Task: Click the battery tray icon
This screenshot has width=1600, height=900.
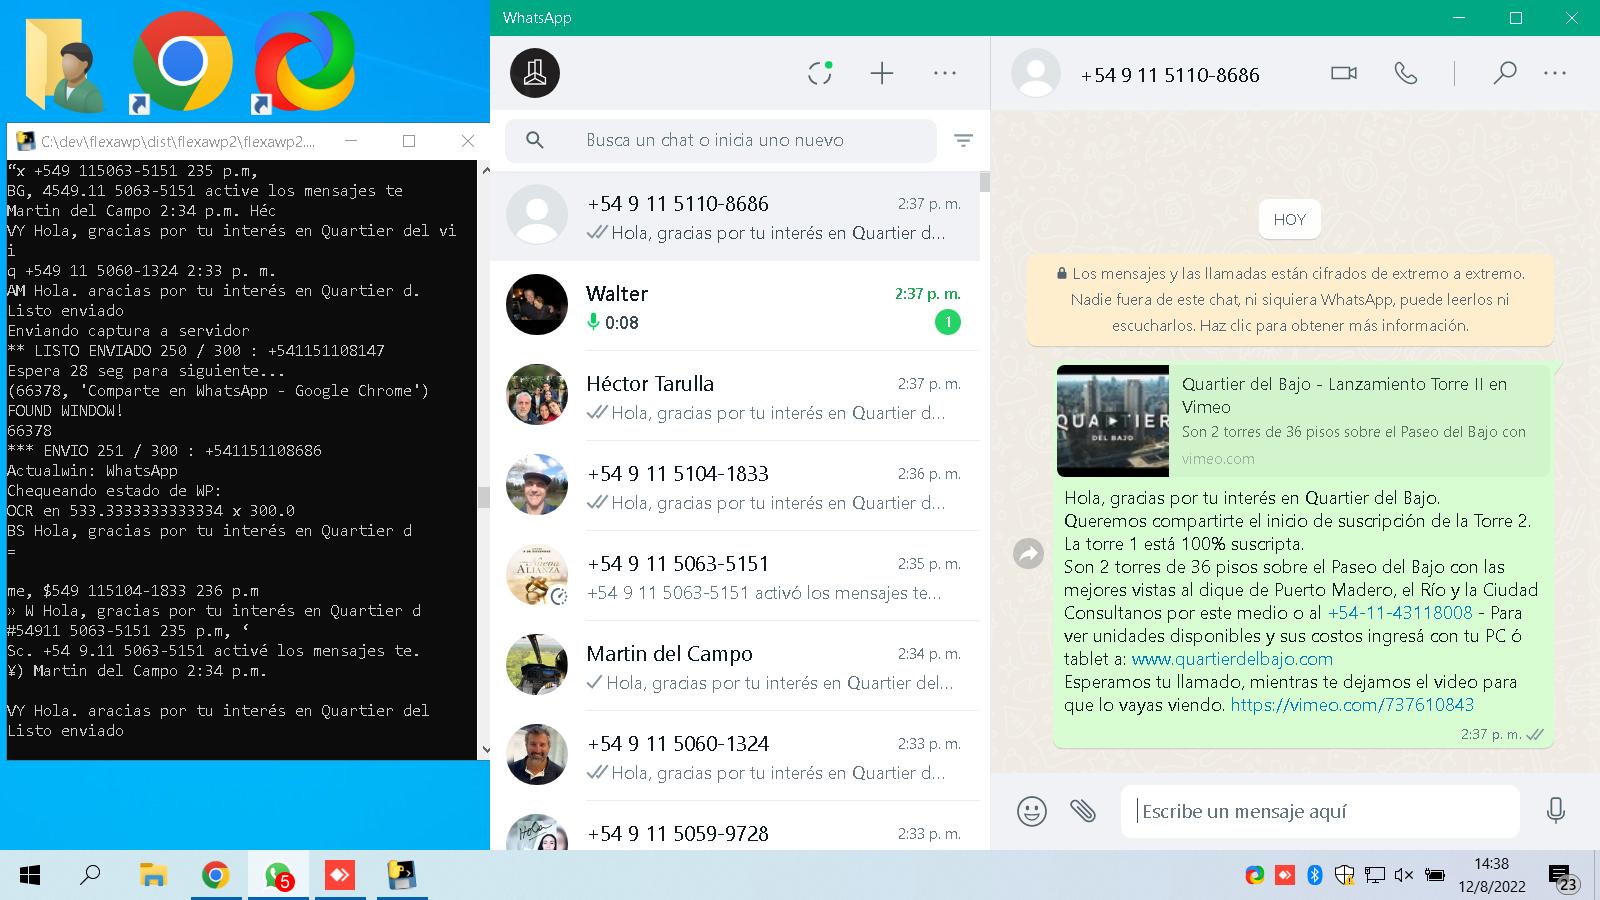Action: point(1434,875)
